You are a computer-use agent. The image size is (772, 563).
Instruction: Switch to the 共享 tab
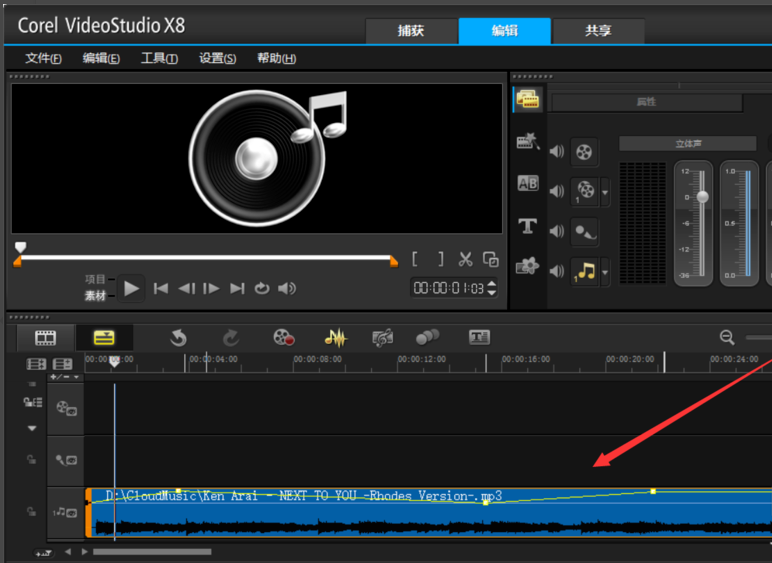point(598,30)
